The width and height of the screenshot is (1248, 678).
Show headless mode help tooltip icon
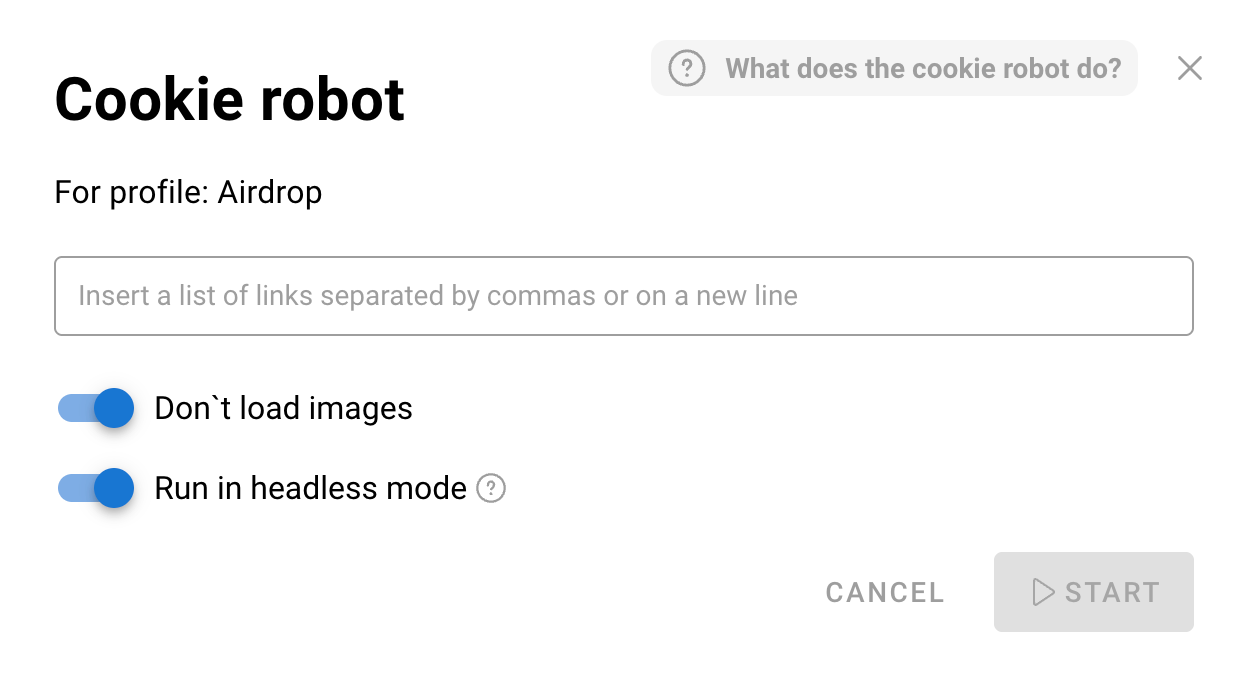pyautogui.click(x=491, y=489)
